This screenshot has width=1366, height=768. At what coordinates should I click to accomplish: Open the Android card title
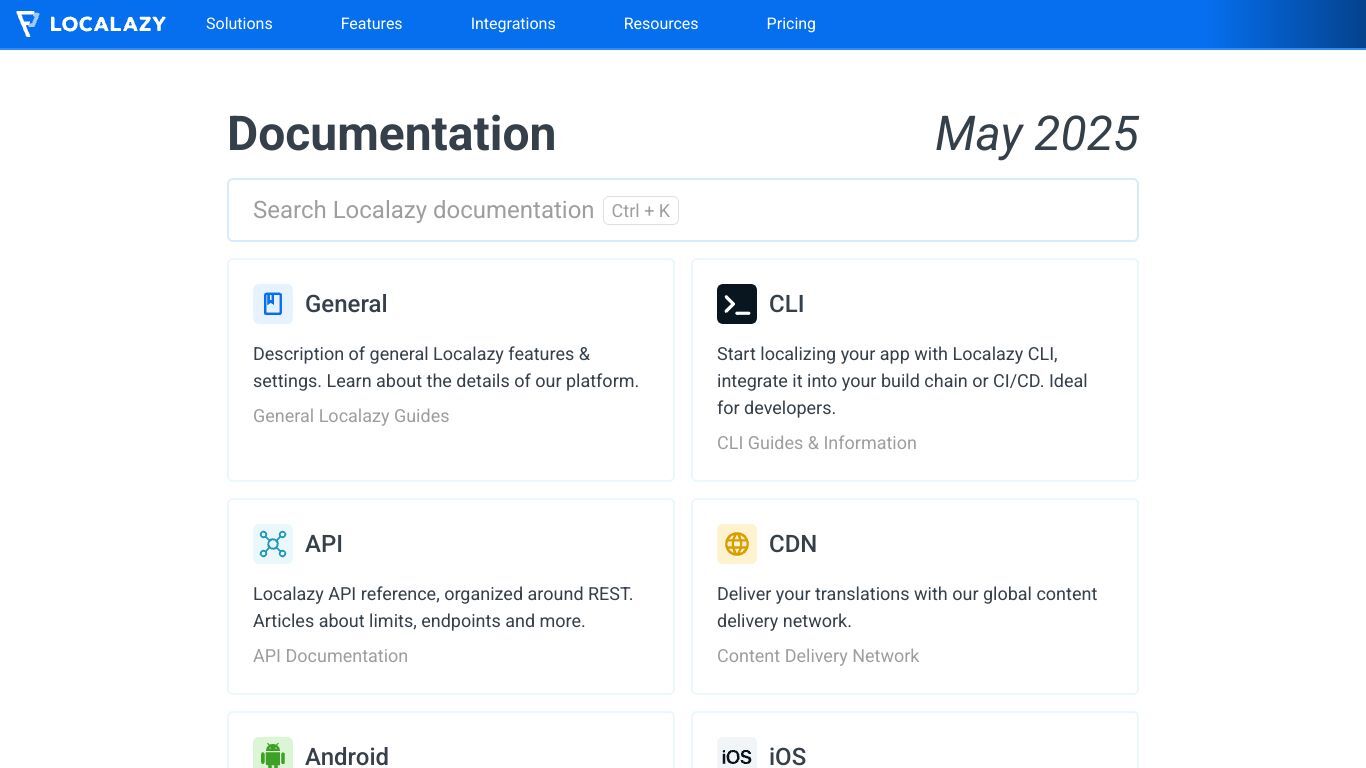347,756
